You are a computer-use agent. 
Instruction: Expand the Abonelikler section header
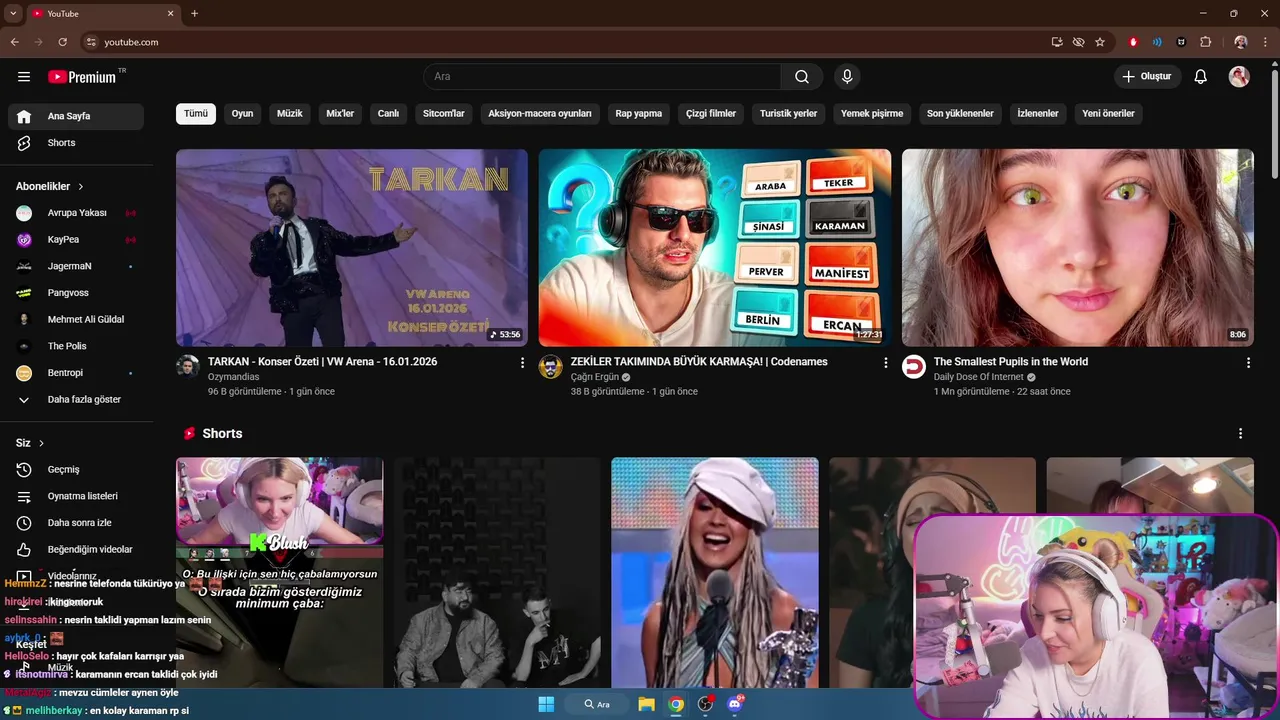[50, 187]
